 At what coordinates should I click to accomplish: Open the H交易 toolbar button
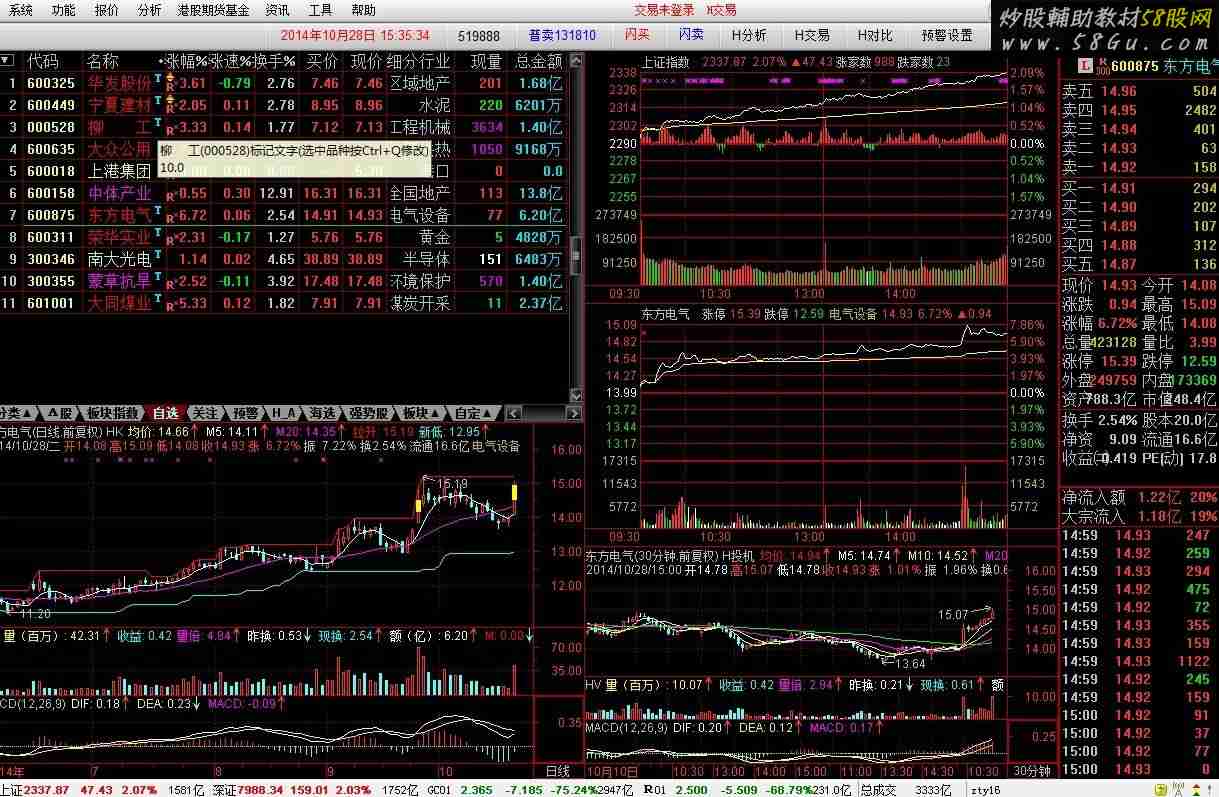pos(812,35)
